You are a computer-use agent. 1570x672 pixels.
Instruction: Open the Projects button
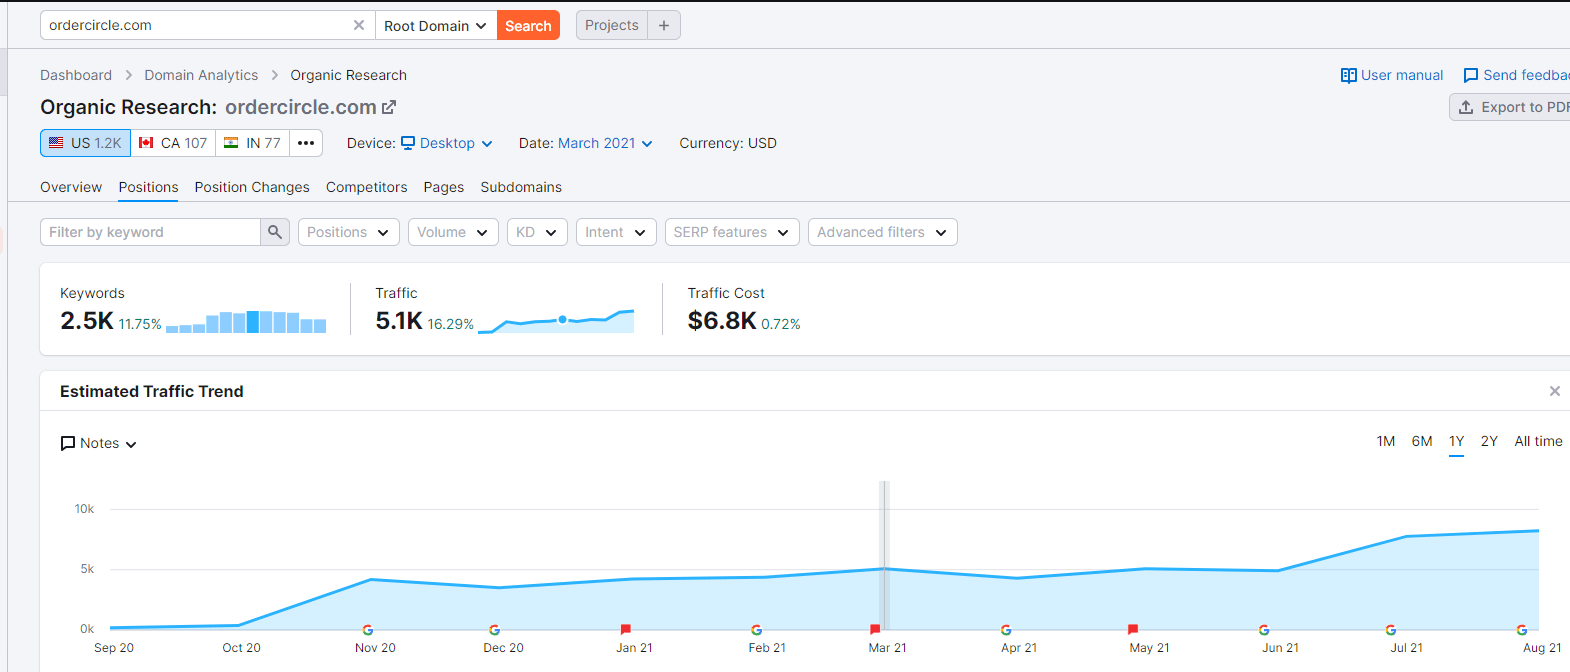coord(612,25)
